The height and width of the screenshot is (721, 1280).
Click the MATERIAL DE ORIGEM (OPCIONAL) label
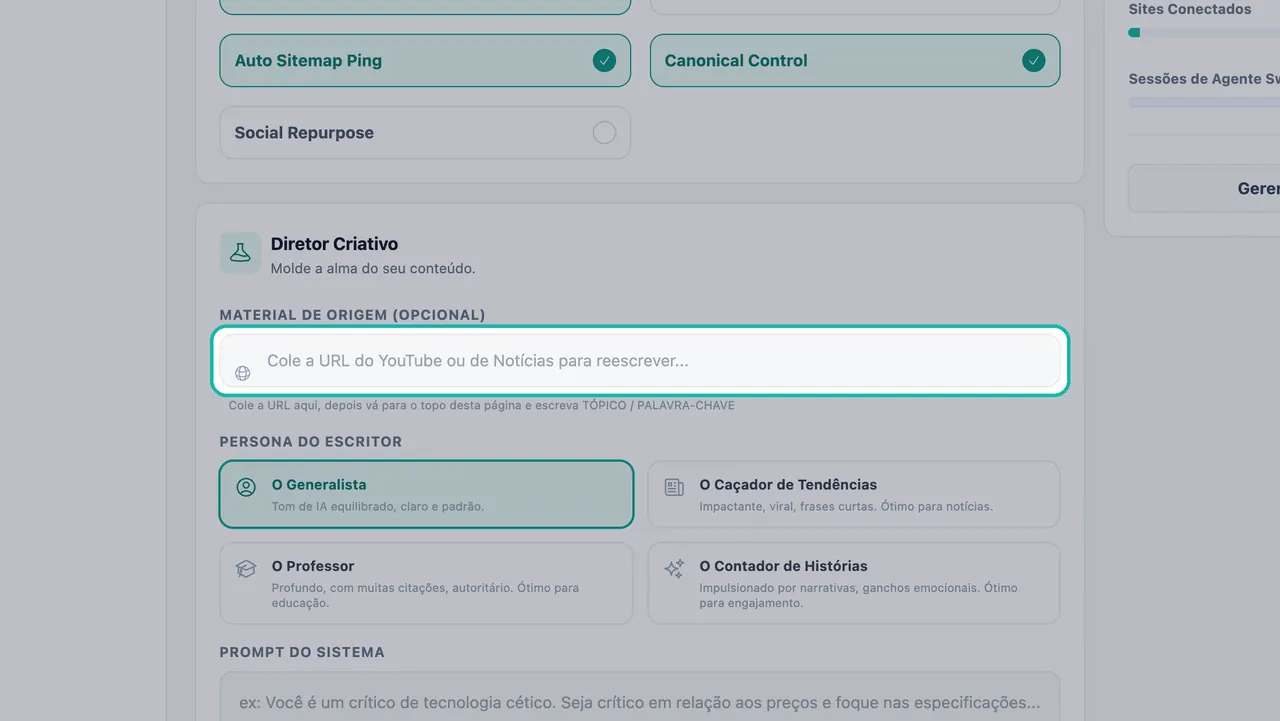[352, 315]
